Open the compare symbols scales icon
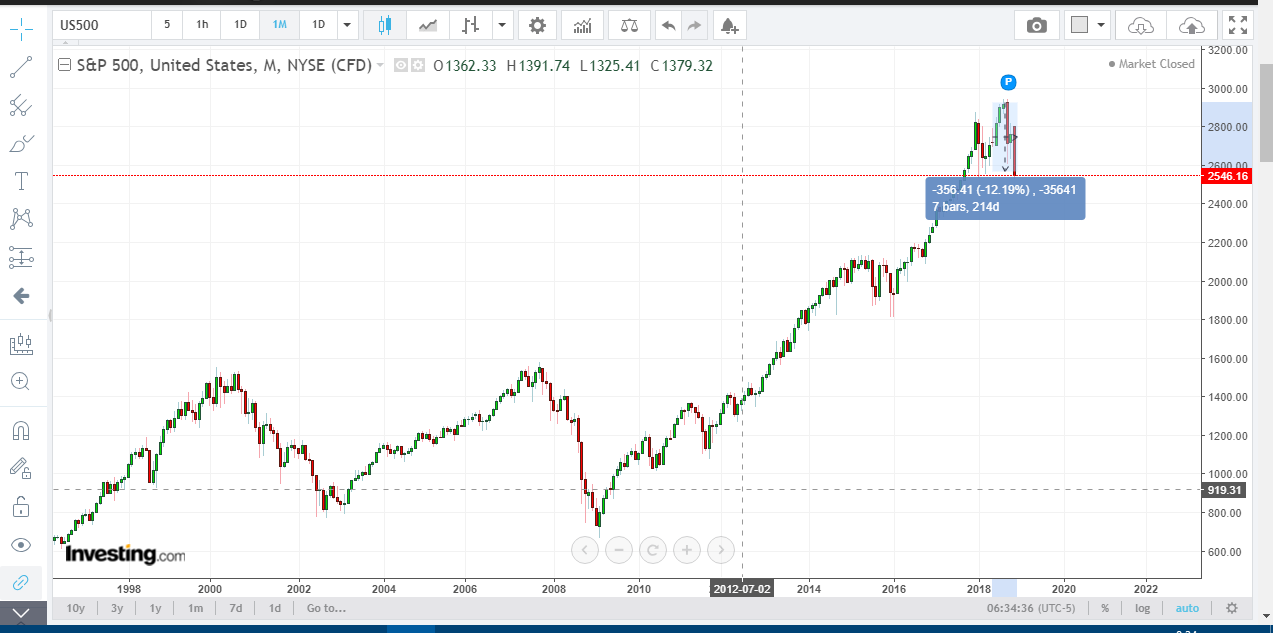This screenshot has width=1273, height=634. (628, 25)
